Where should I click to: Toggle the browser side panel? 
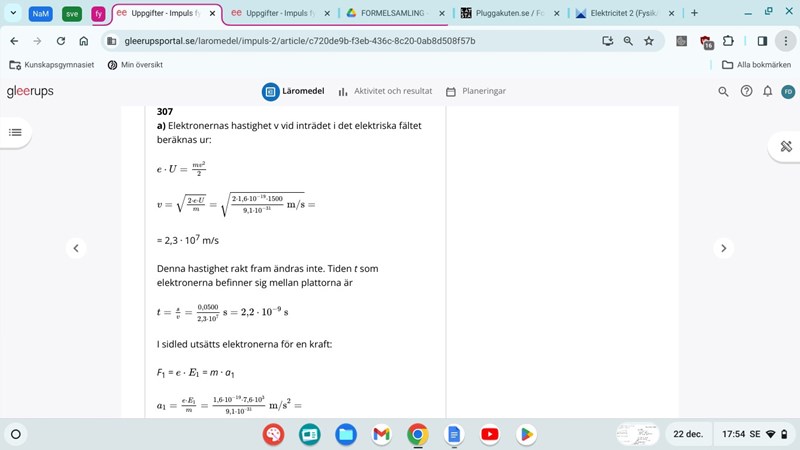coord(762,41)
